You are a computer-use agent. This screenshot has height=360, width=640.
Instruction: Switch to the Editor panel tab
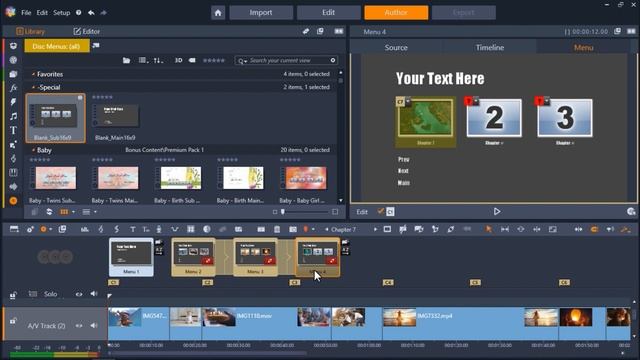coord(87,31)
